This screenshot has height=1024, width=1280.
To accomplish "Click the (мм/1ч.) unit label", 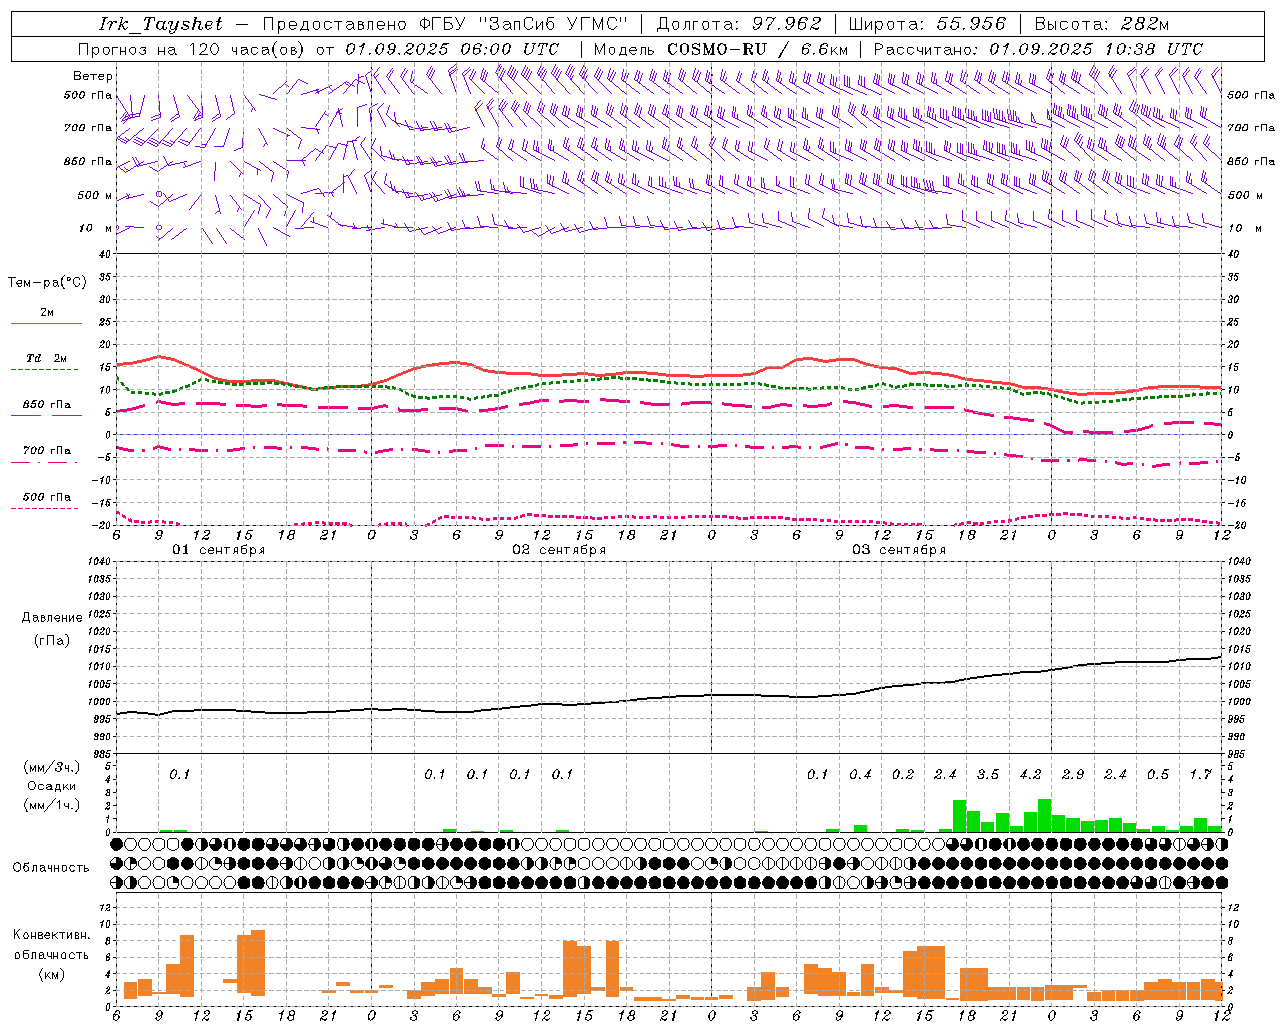I will [x=52, y=805].
